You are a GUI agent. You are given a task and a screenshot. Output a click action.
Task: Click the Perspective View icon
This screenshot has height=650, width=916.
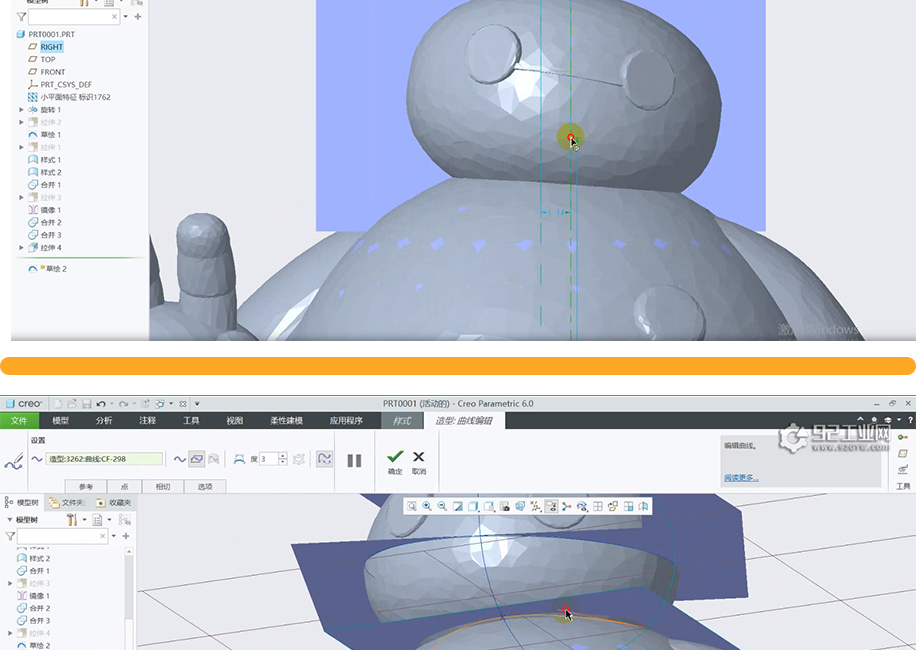click(520, 506)
